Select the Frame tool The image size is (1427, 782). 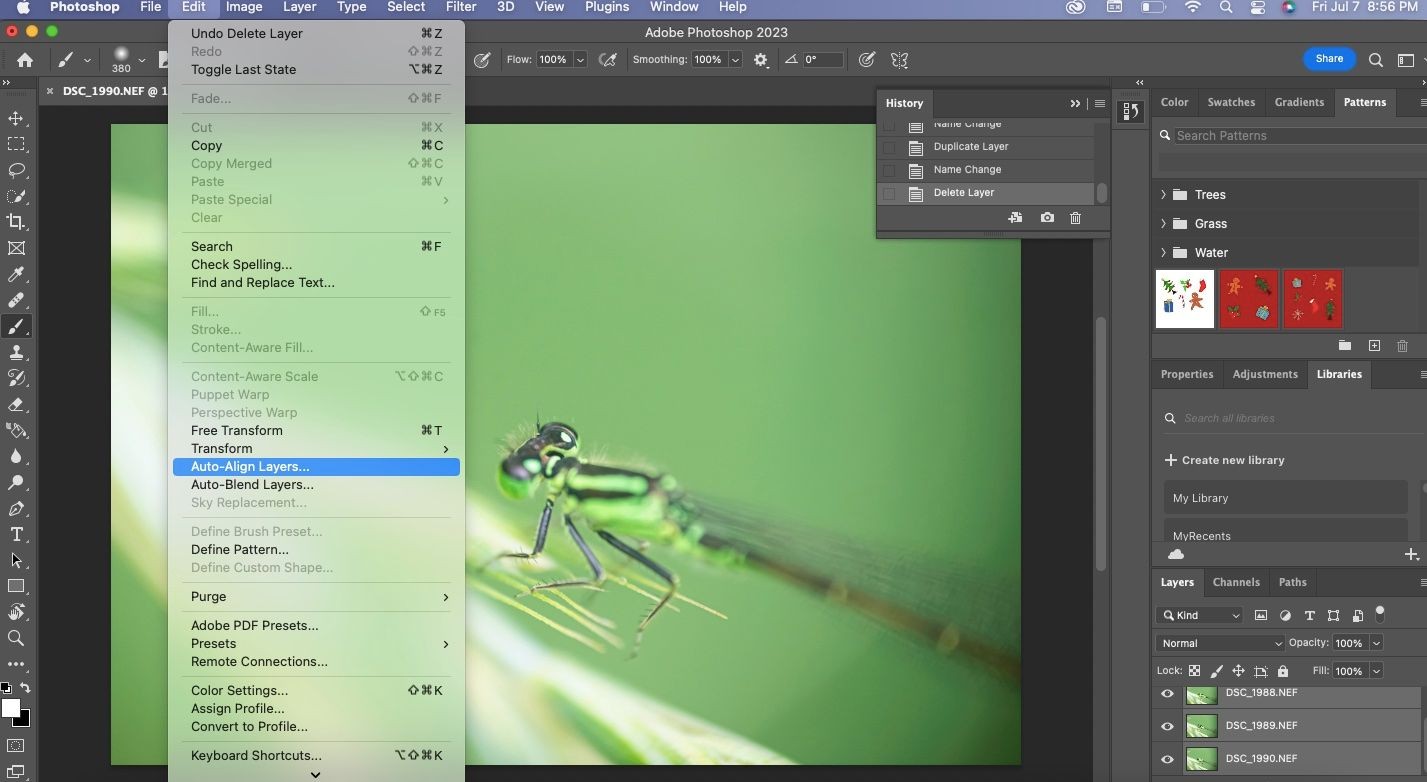[x=16, y=248]
